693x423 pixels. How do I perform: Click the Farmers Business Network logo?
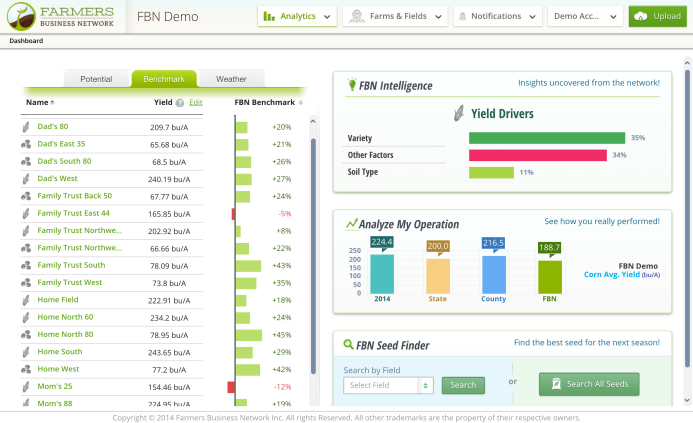click(61, 16)
